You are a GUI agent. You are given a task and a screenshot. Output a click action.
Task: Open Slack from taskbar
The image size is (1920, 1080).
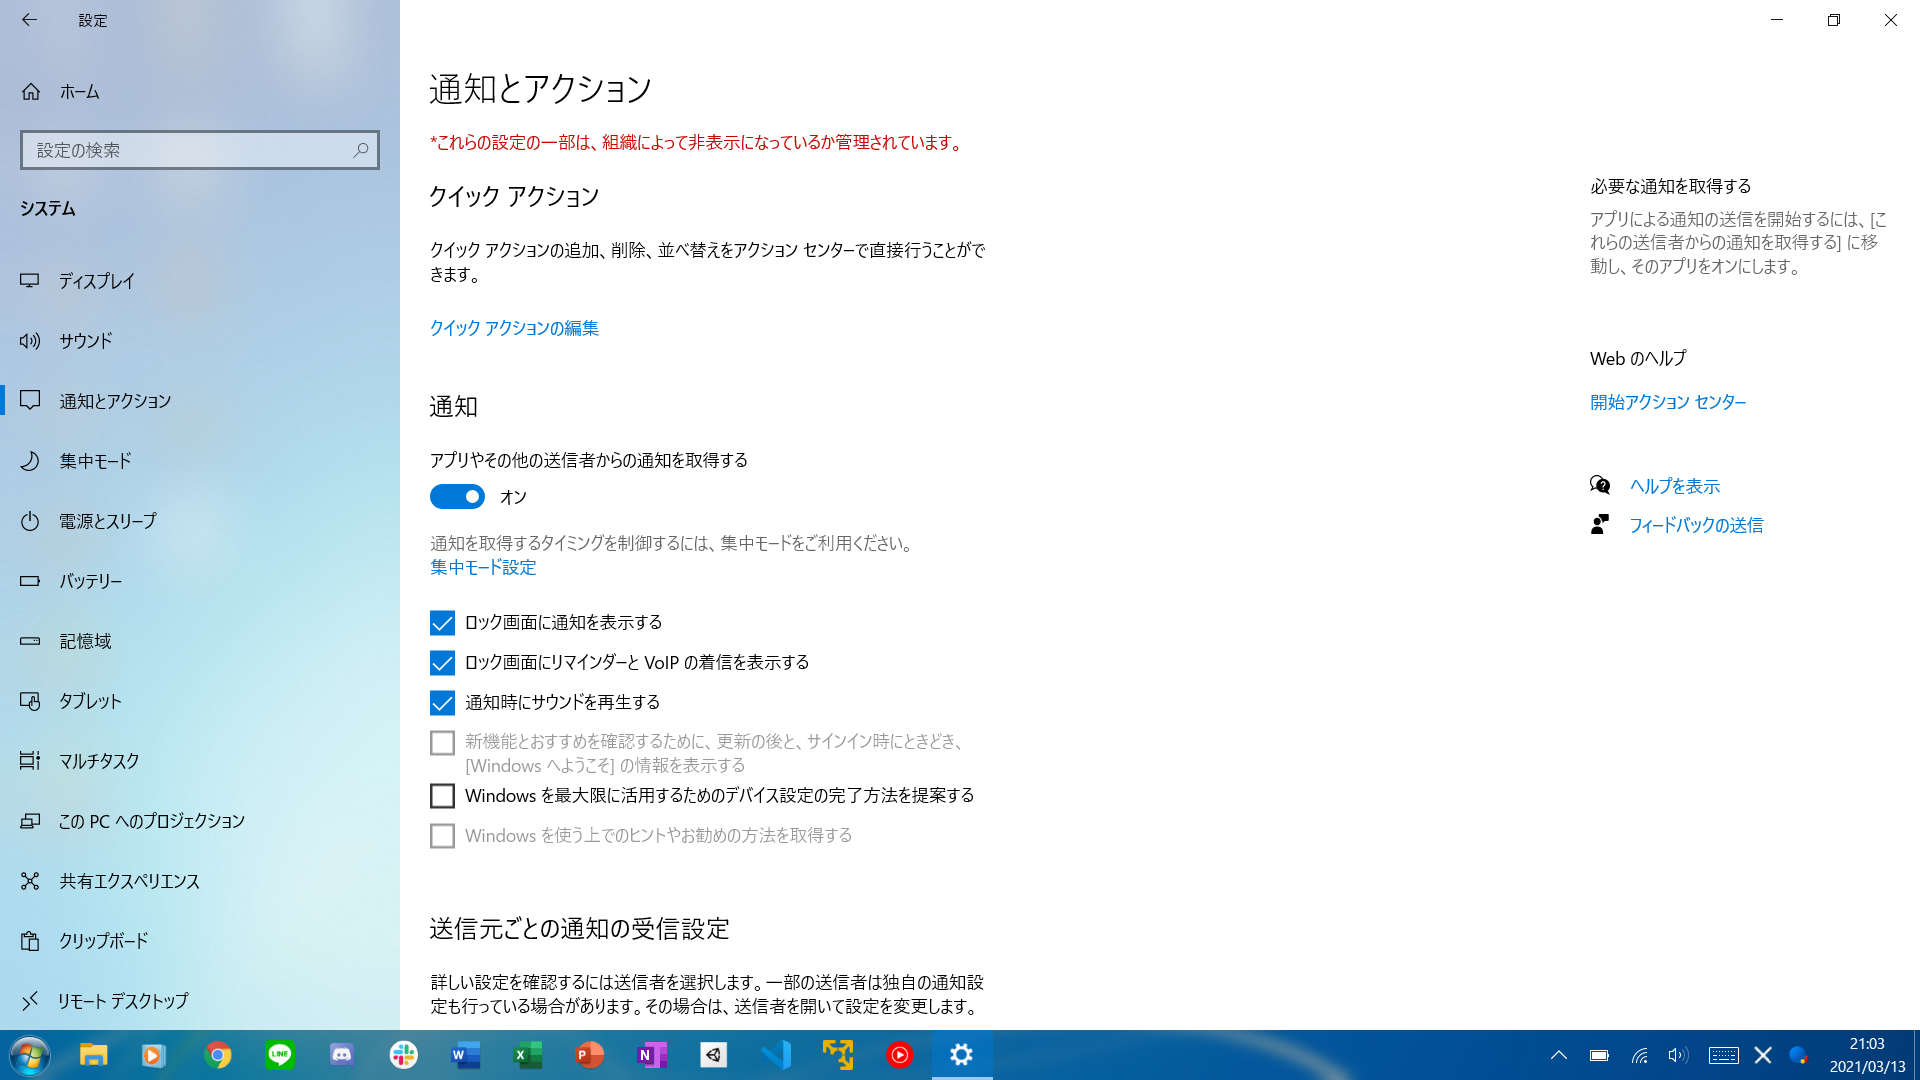[x=404, y=1055]
